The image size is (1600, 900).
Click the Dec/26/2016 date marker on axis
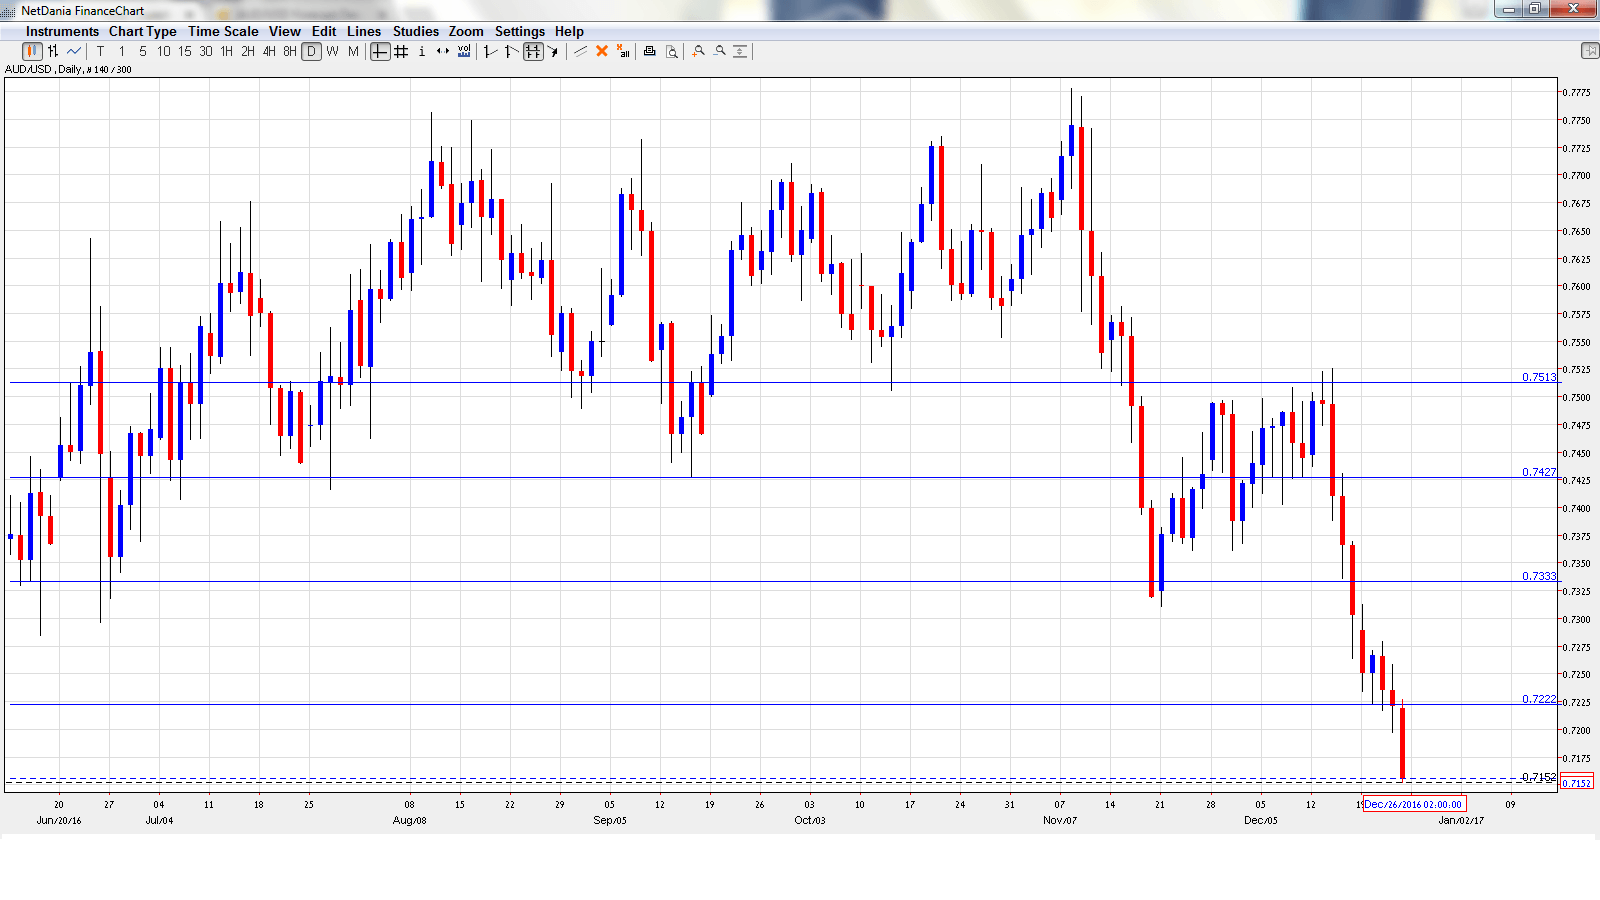[x=1414, y=804]
